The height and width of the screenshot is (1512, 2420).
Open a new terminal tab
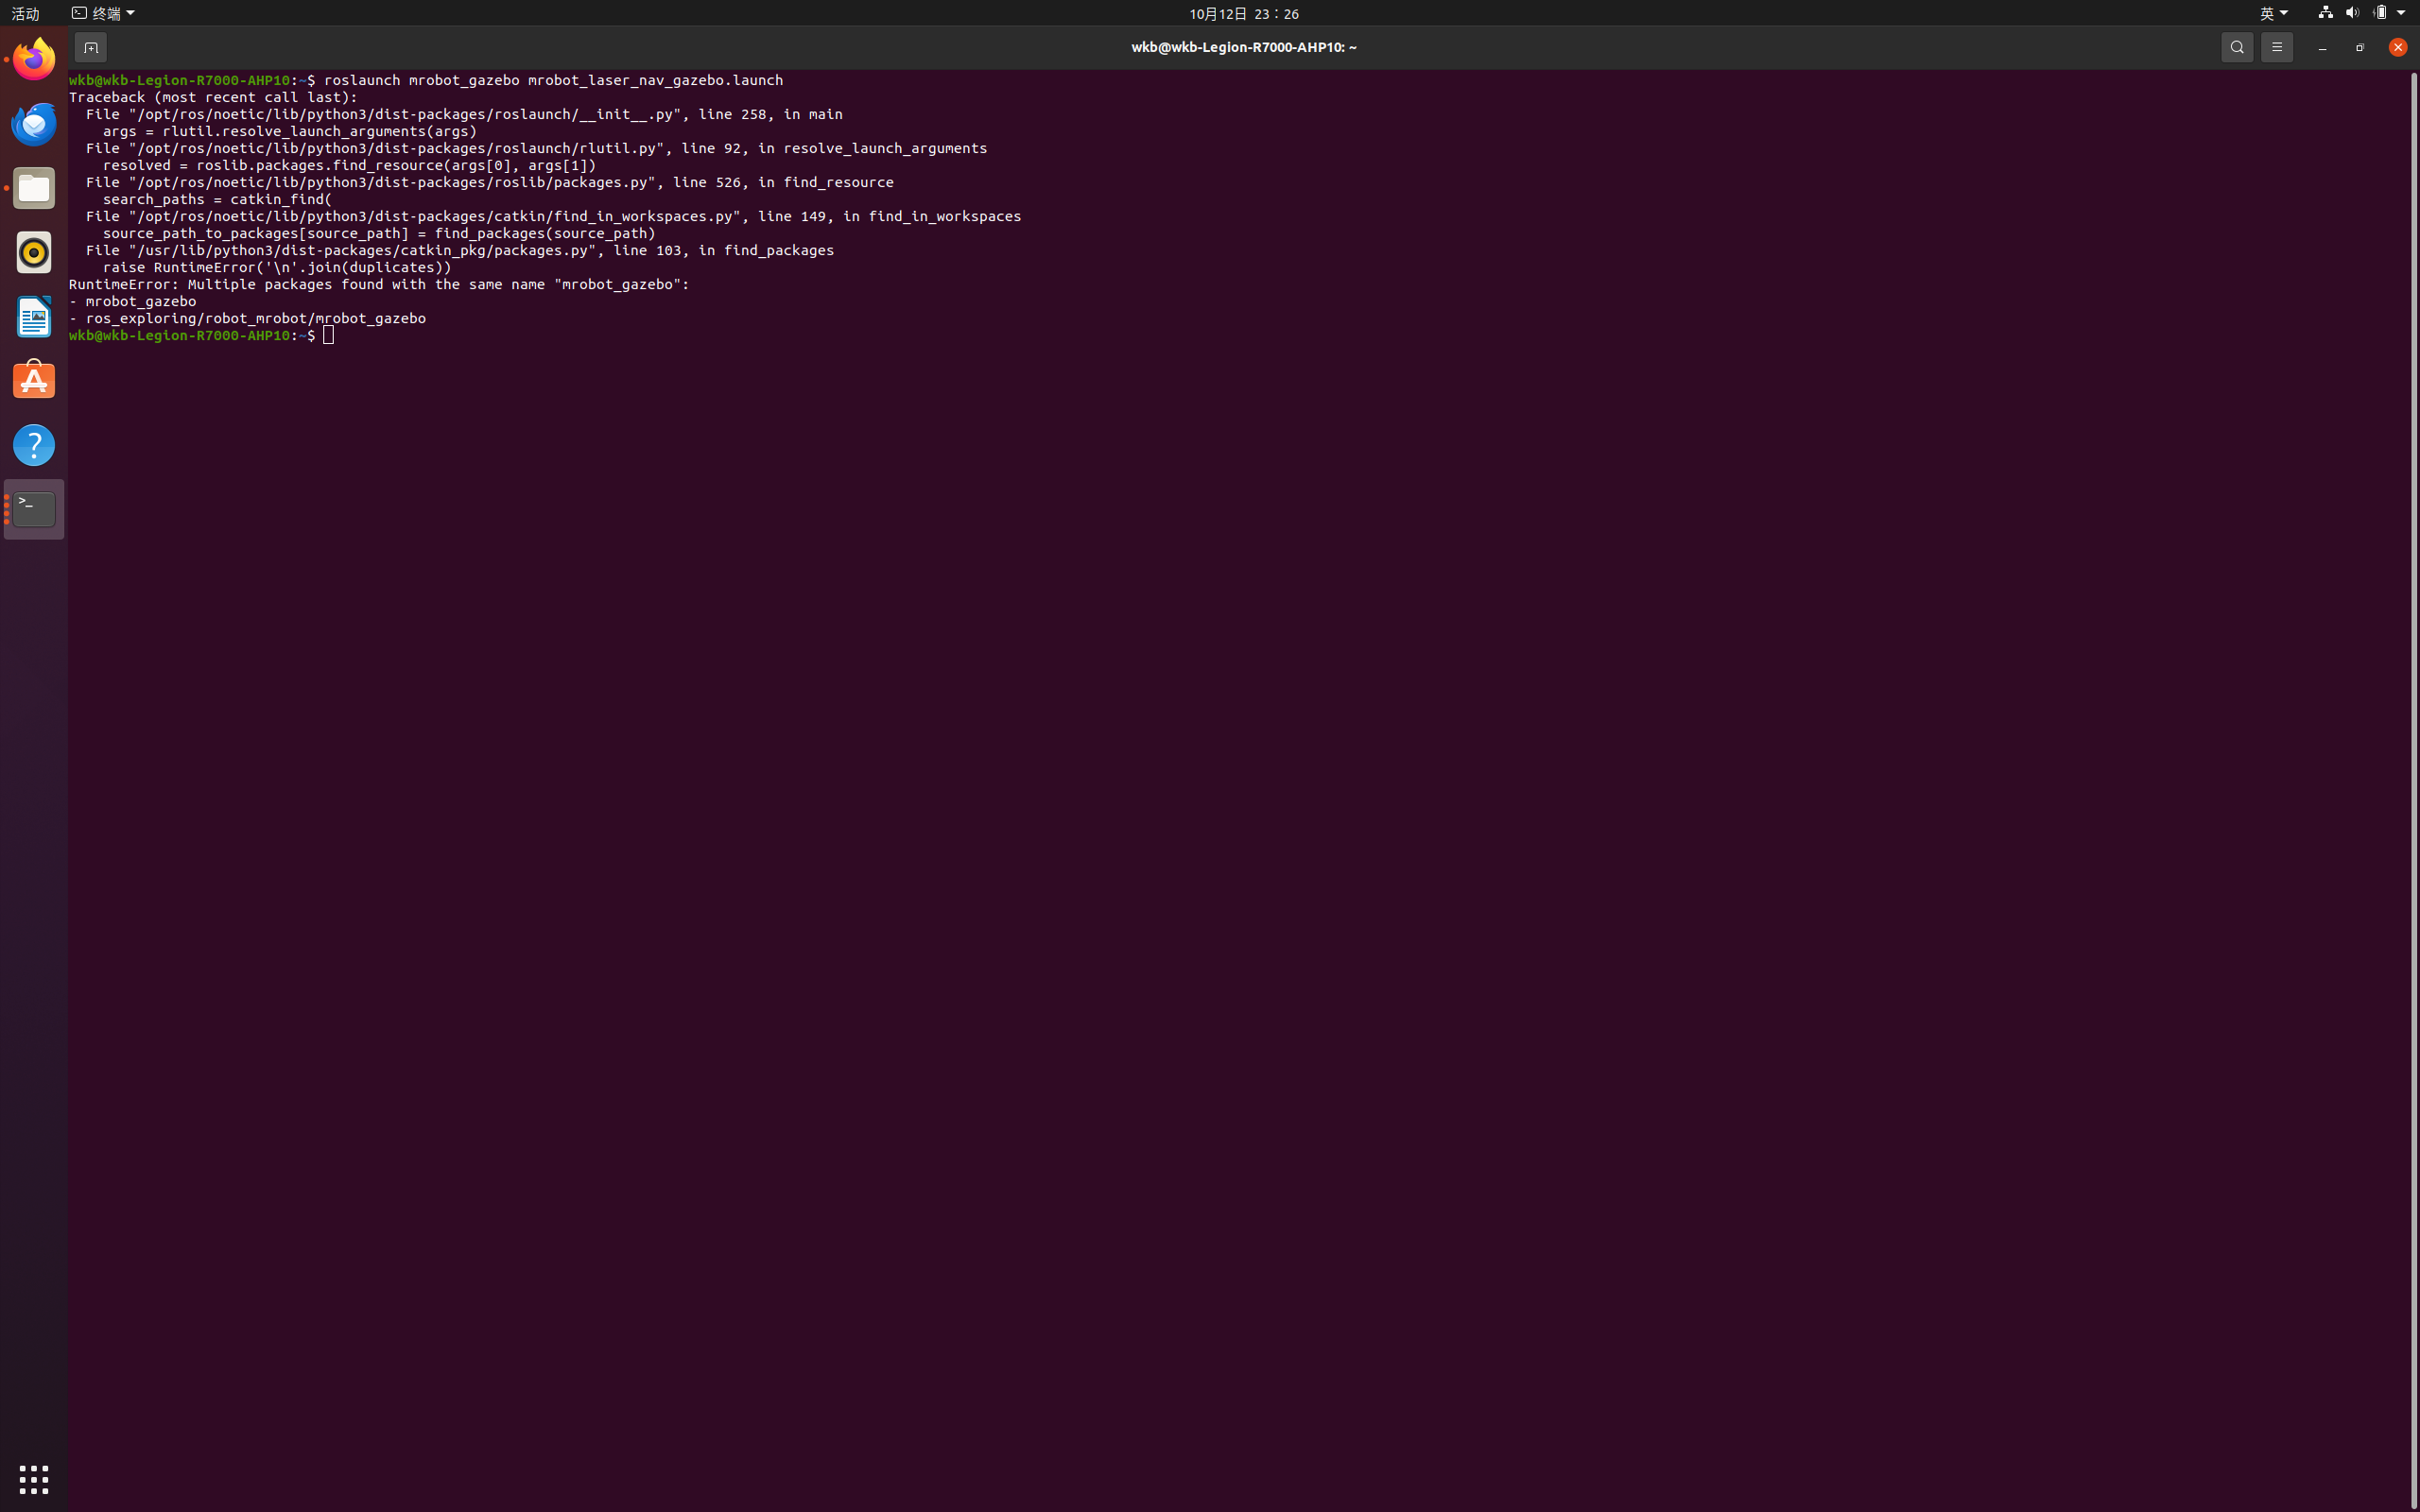90,47
